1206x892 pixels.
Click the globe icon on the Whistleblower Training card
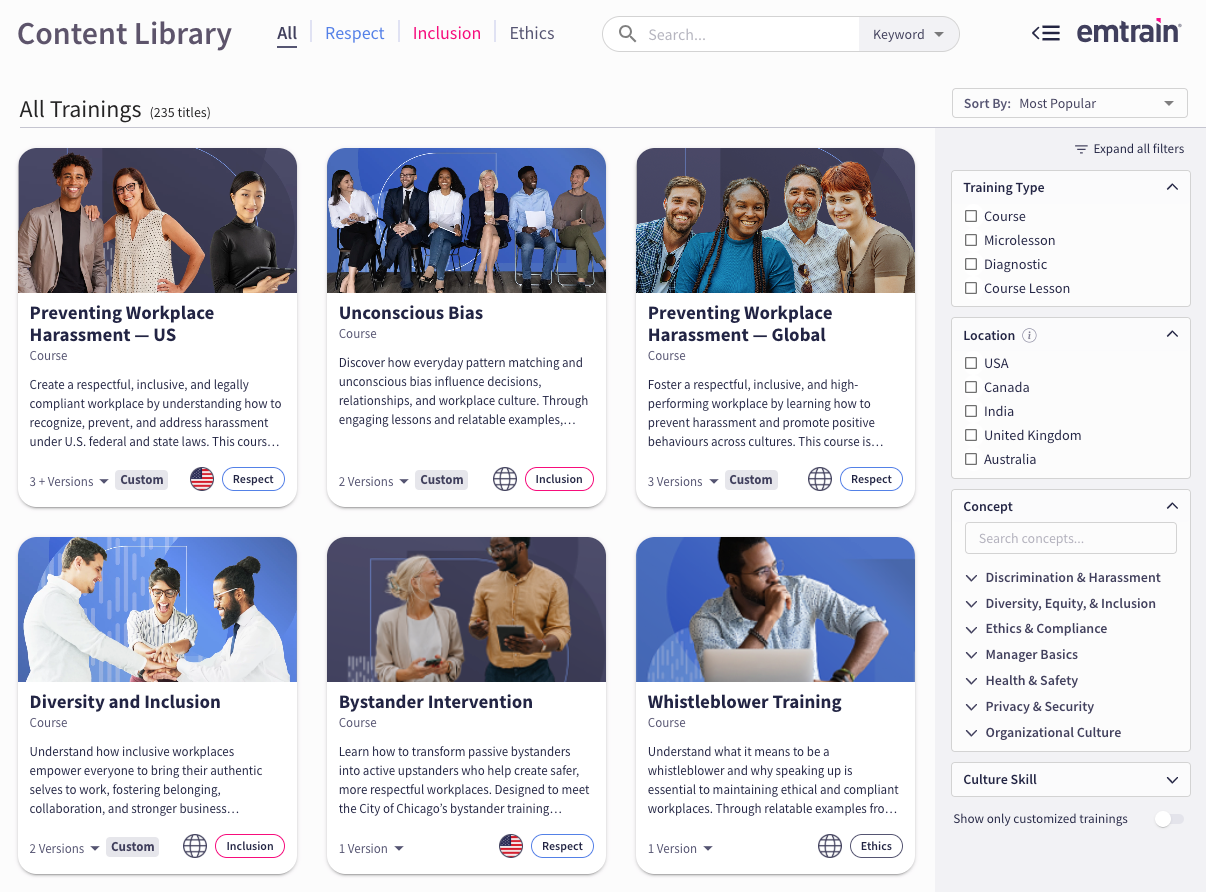(830, 846)
